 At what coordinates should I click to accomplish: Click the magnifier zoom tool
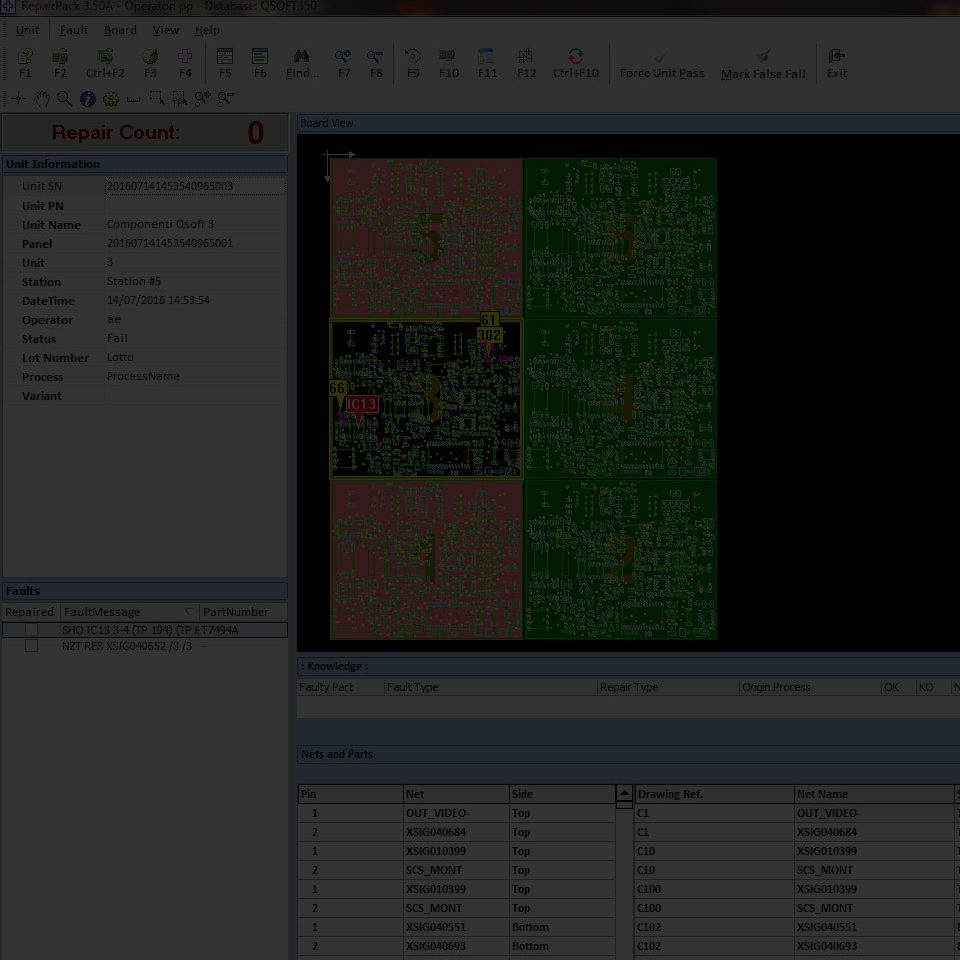tap(64, 99)
